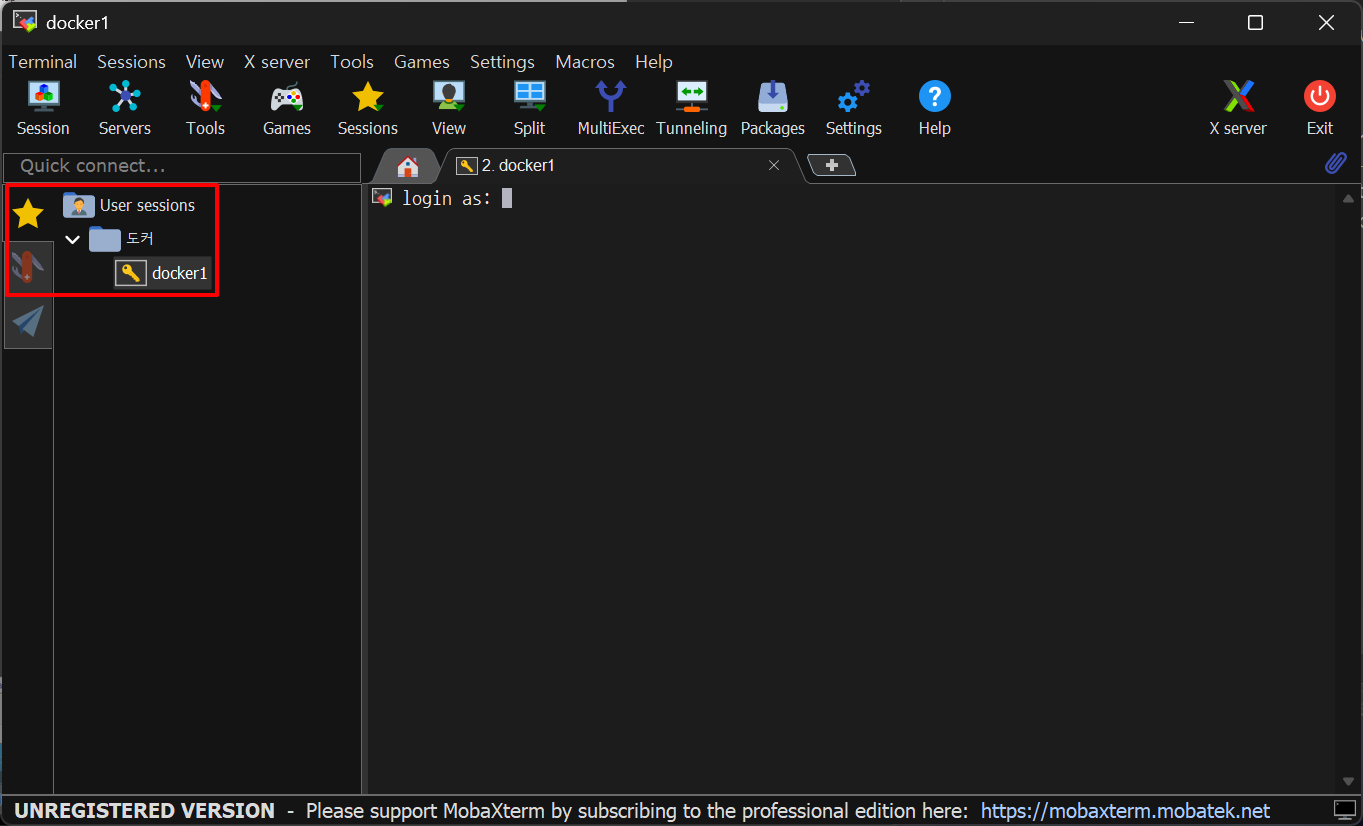
Task: Open the Session toolbar button
Action: click(43, 108)
